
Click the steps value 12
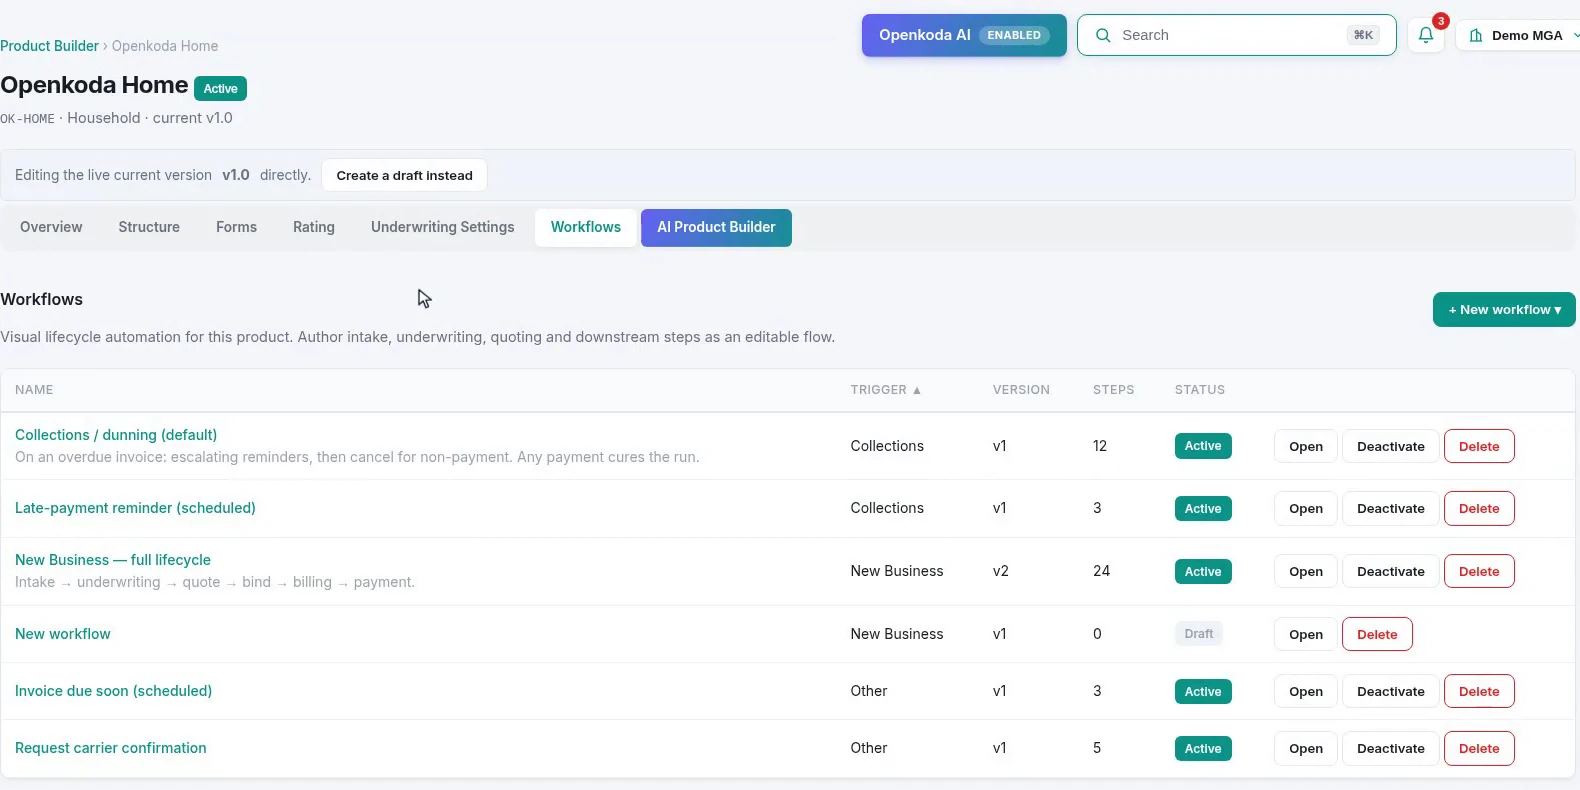1100,446
